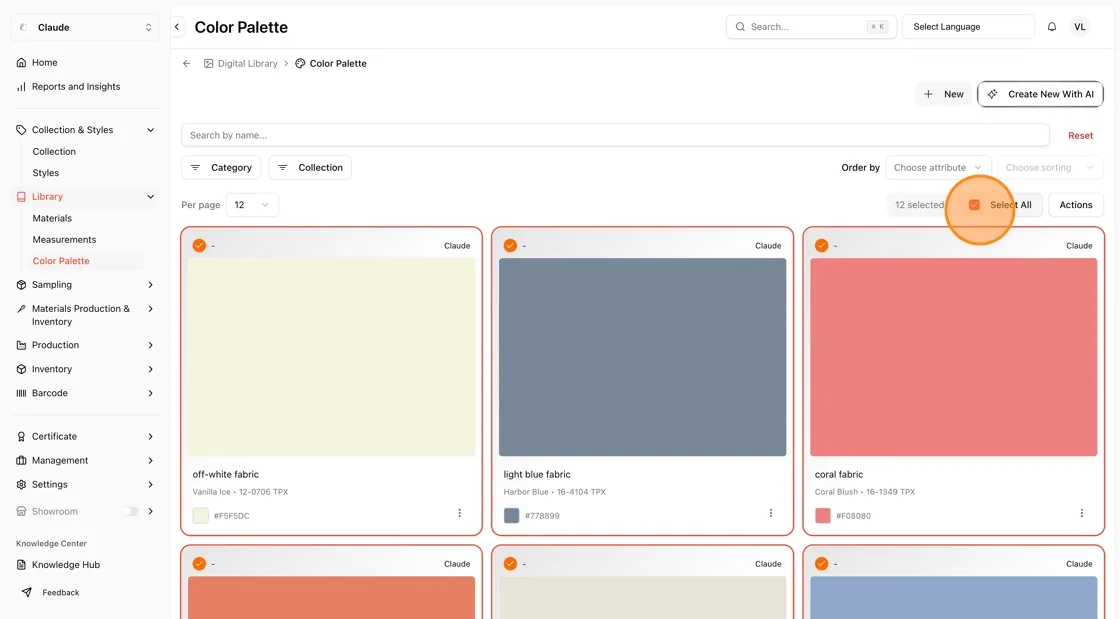Click the Showroom store icon
1120x619 pixels.
(x=21, y=511)
